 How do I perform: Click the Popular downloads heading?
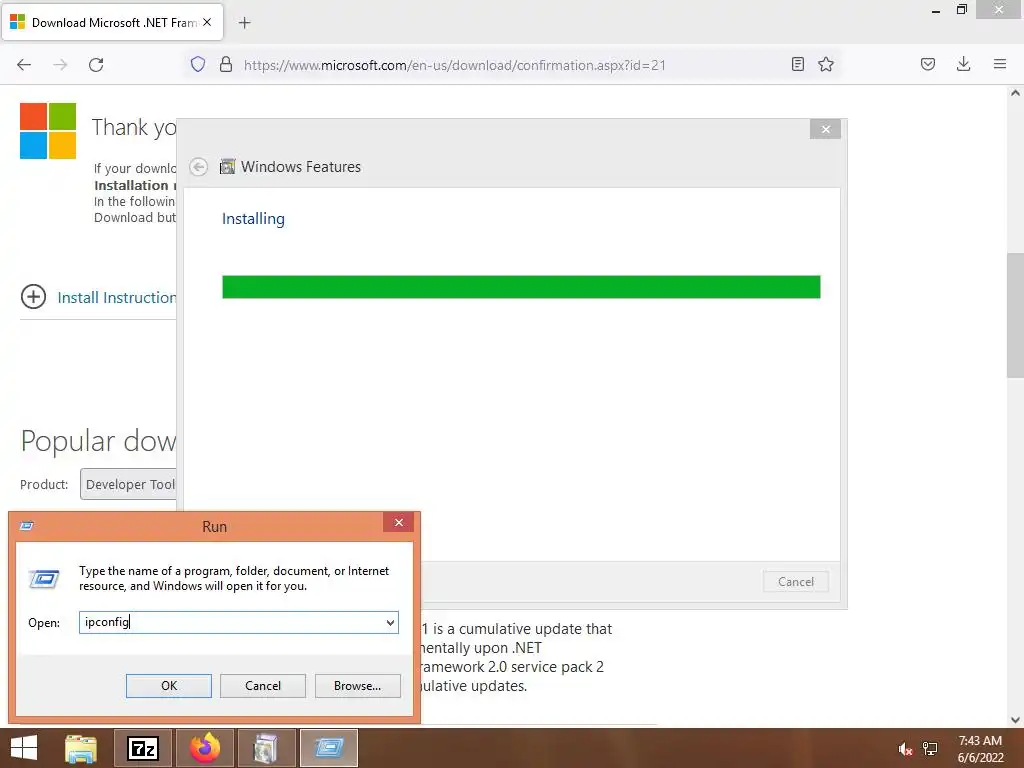click(x=99, y=441)
